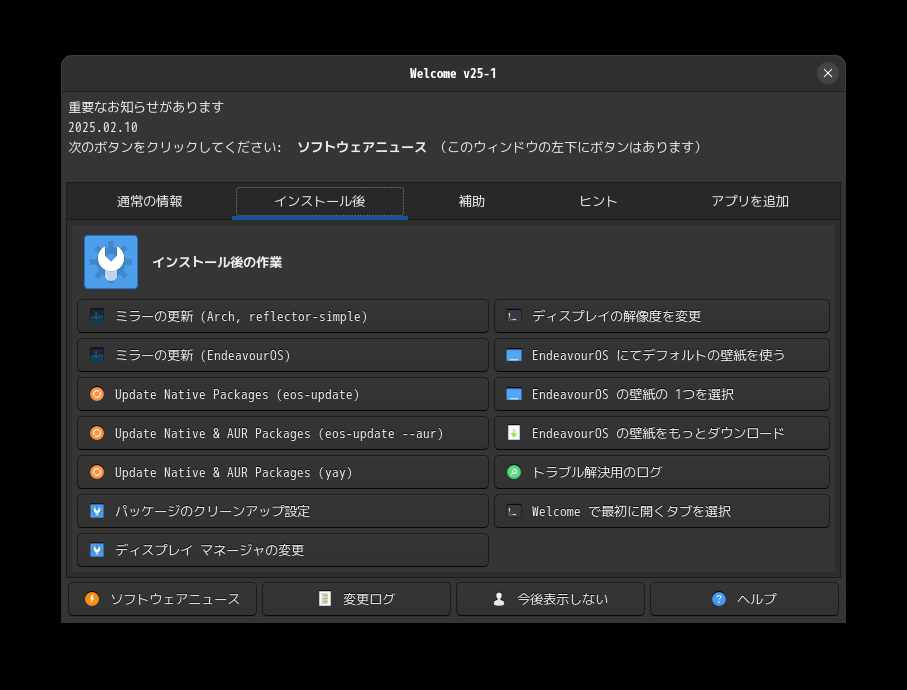Click the blue icon on パッケージのクリーンアップ設定

pos(97,511)
